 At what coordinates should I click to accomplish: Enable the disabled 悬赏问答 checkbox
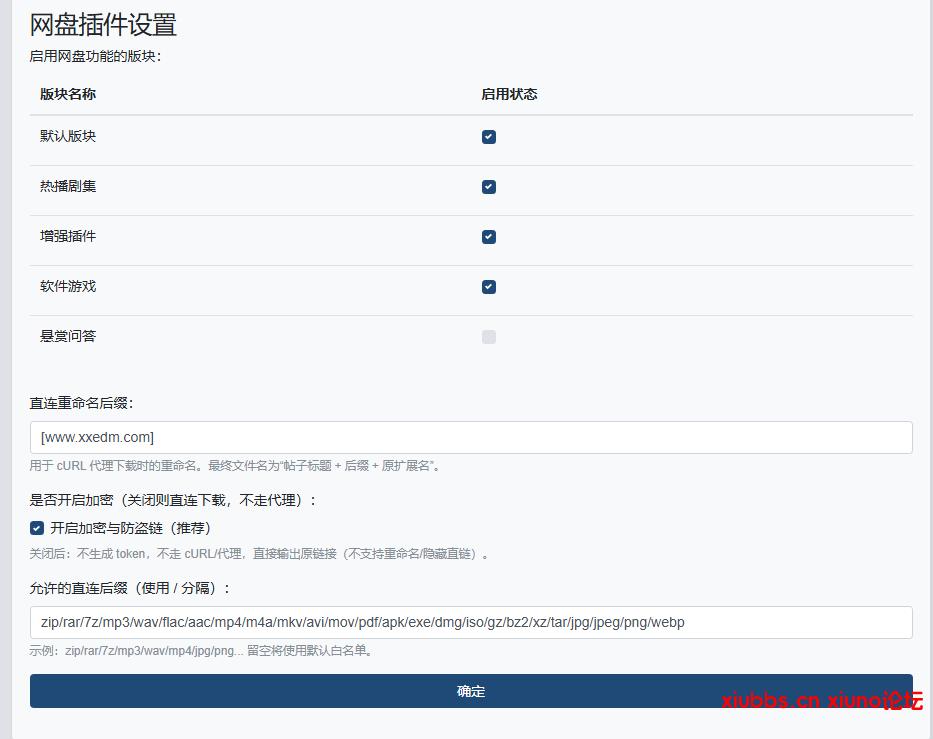point(488,337)
